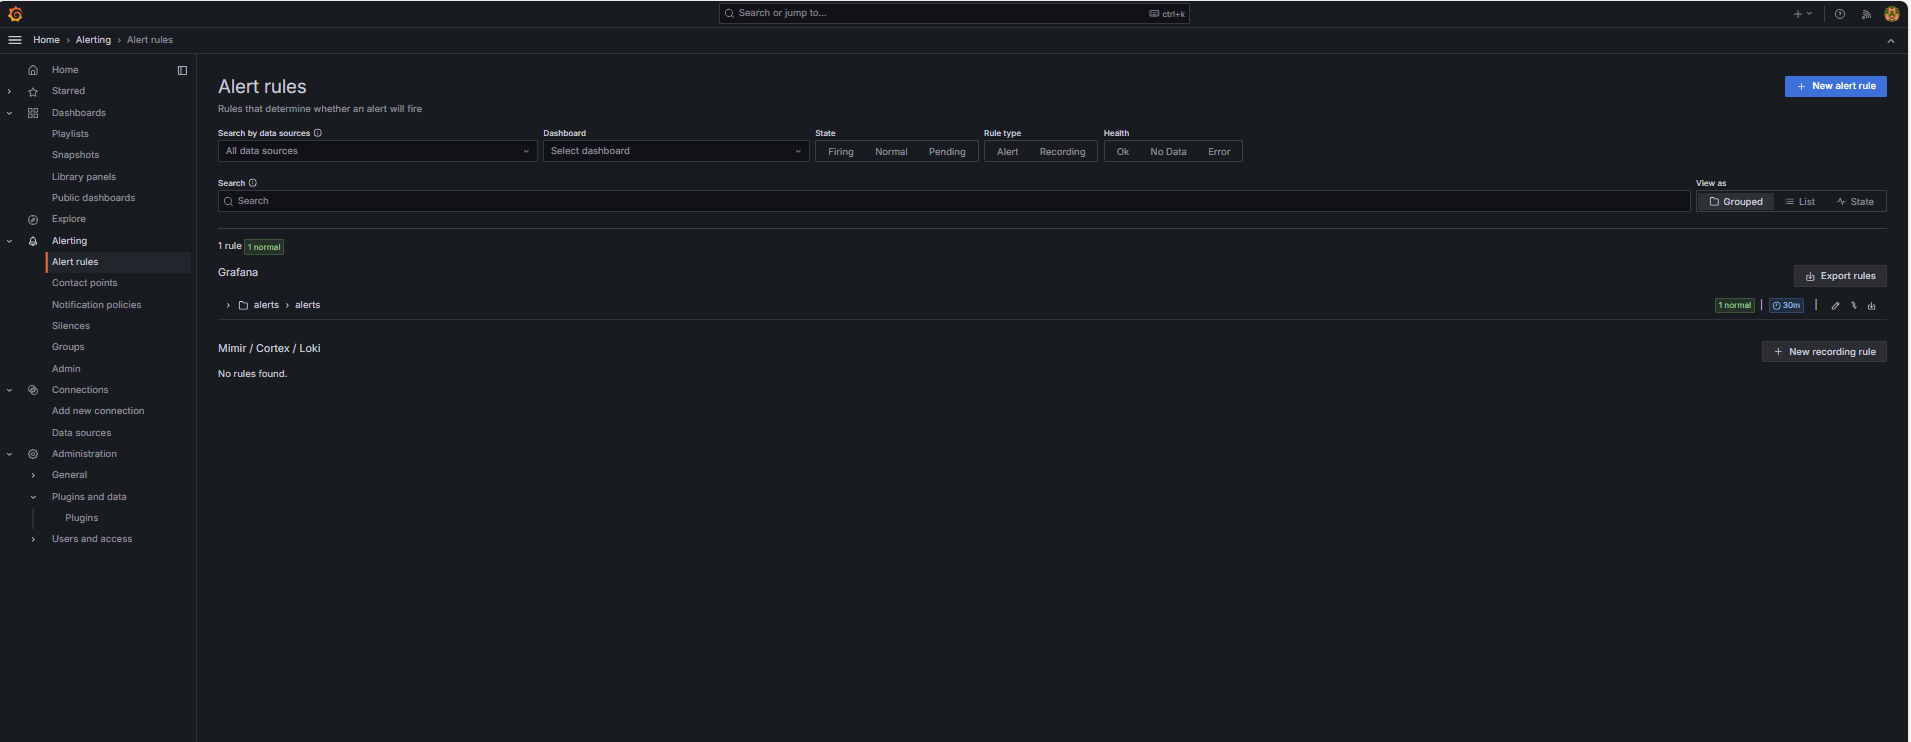The width and height of the screenshot is (1911, 742).
Task: Click the alerts folder icon
Action: click(x=243, y=305)
